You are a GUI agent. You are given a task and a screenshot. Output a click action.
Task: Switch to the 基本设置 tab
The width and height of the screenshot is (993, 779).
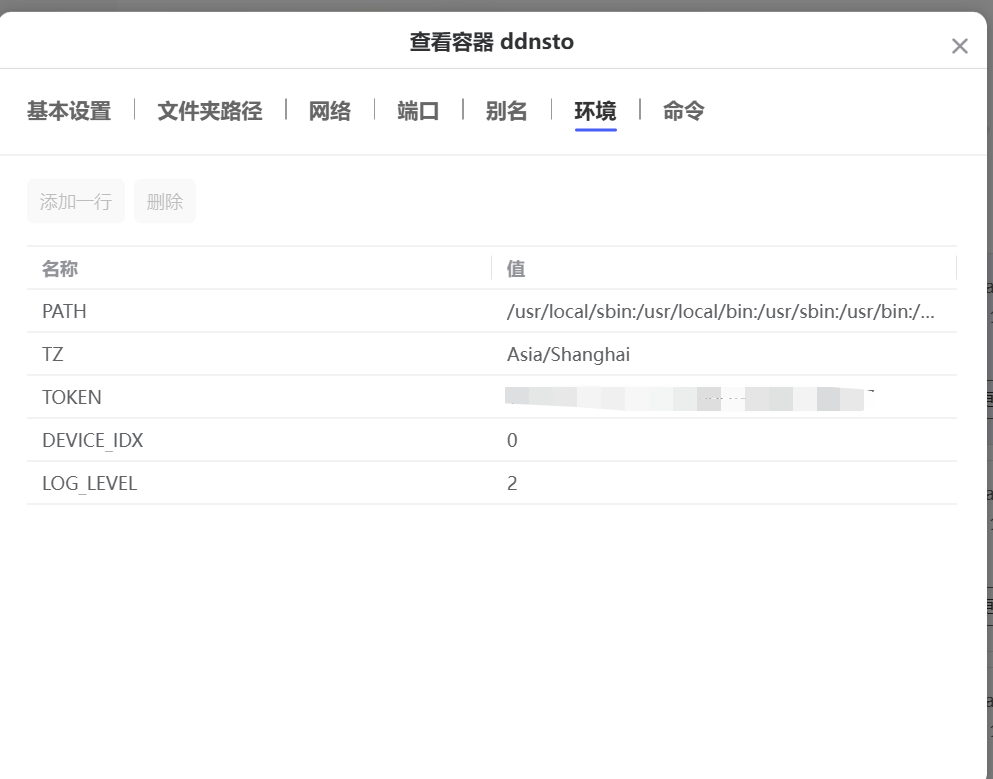click(x=69, y=111)
